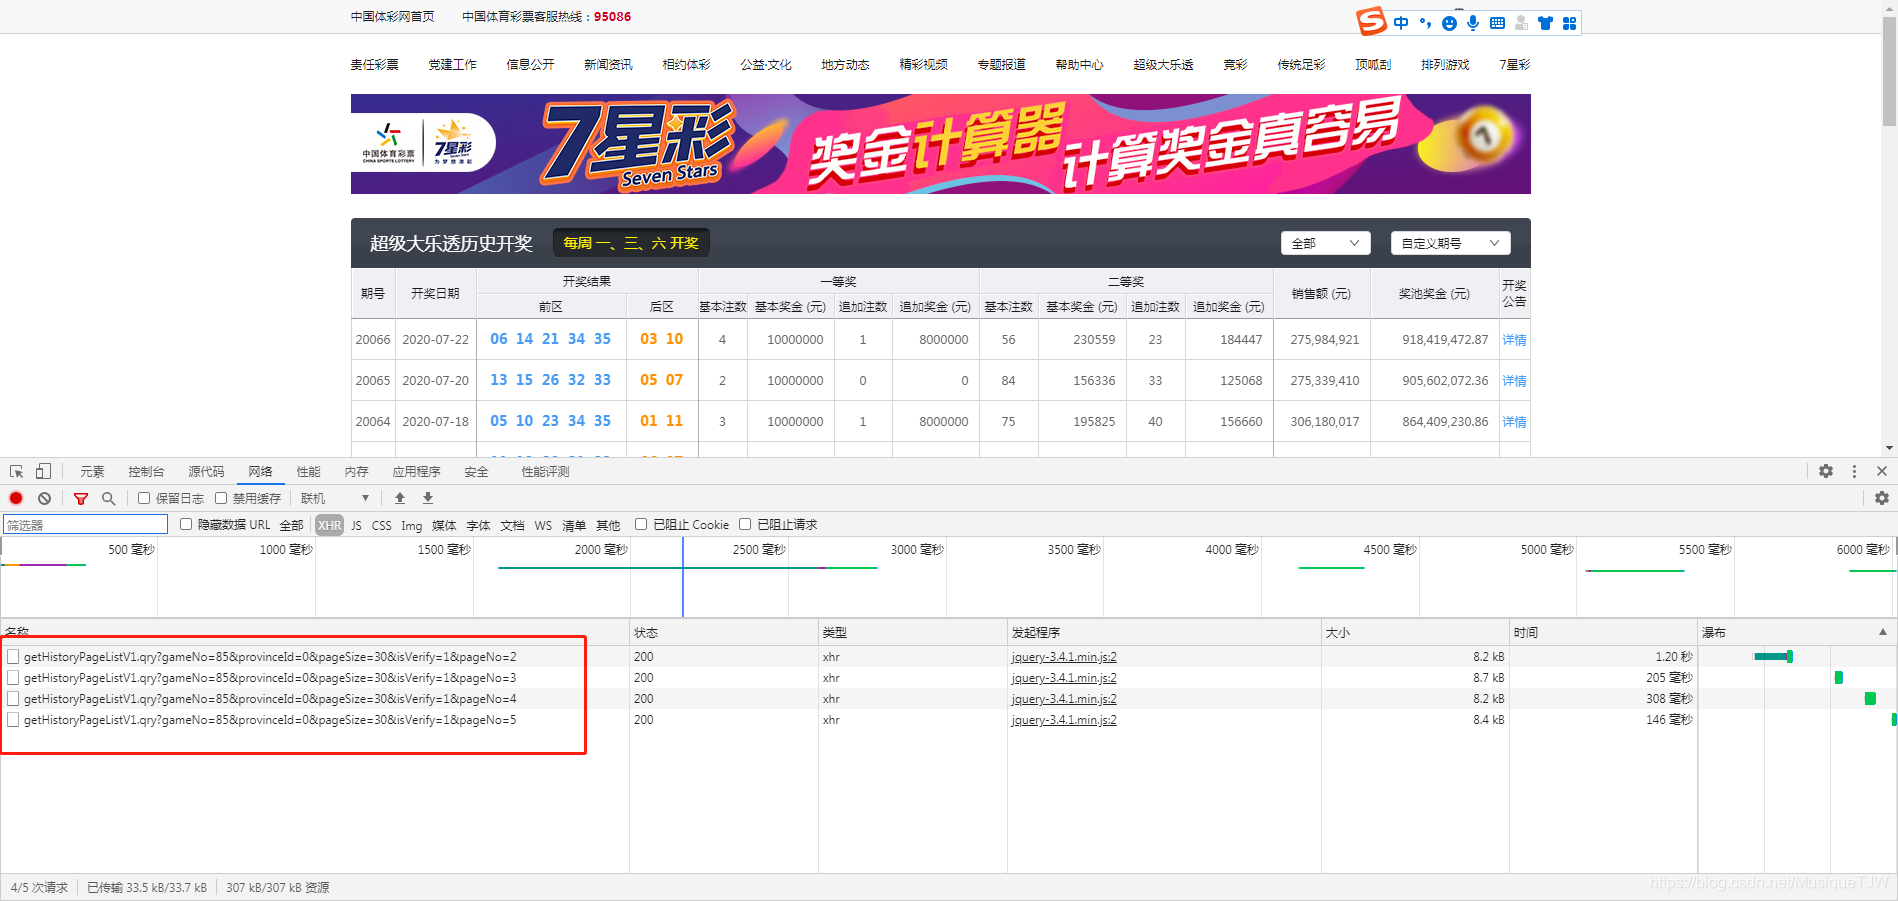Viewport: 1898px width, 901px height.
Task: Select the JS request type filter
Action: click(356, 525)
